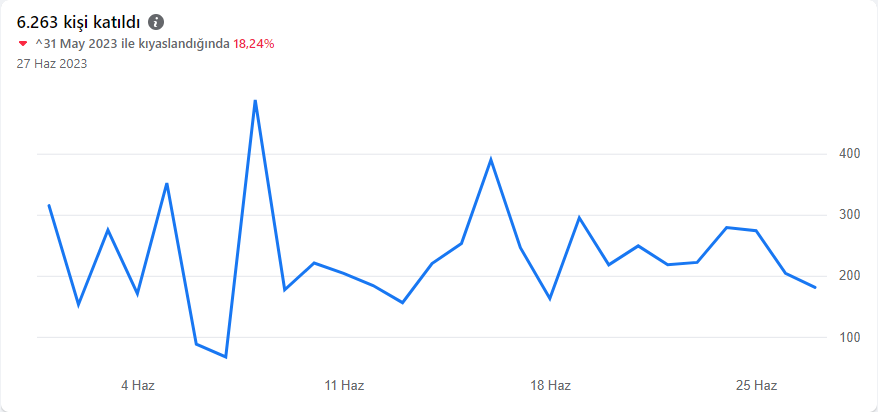This screenshot has height=412, width=878.
Task: Click the info icon beside the title
Action: point(156,22)
